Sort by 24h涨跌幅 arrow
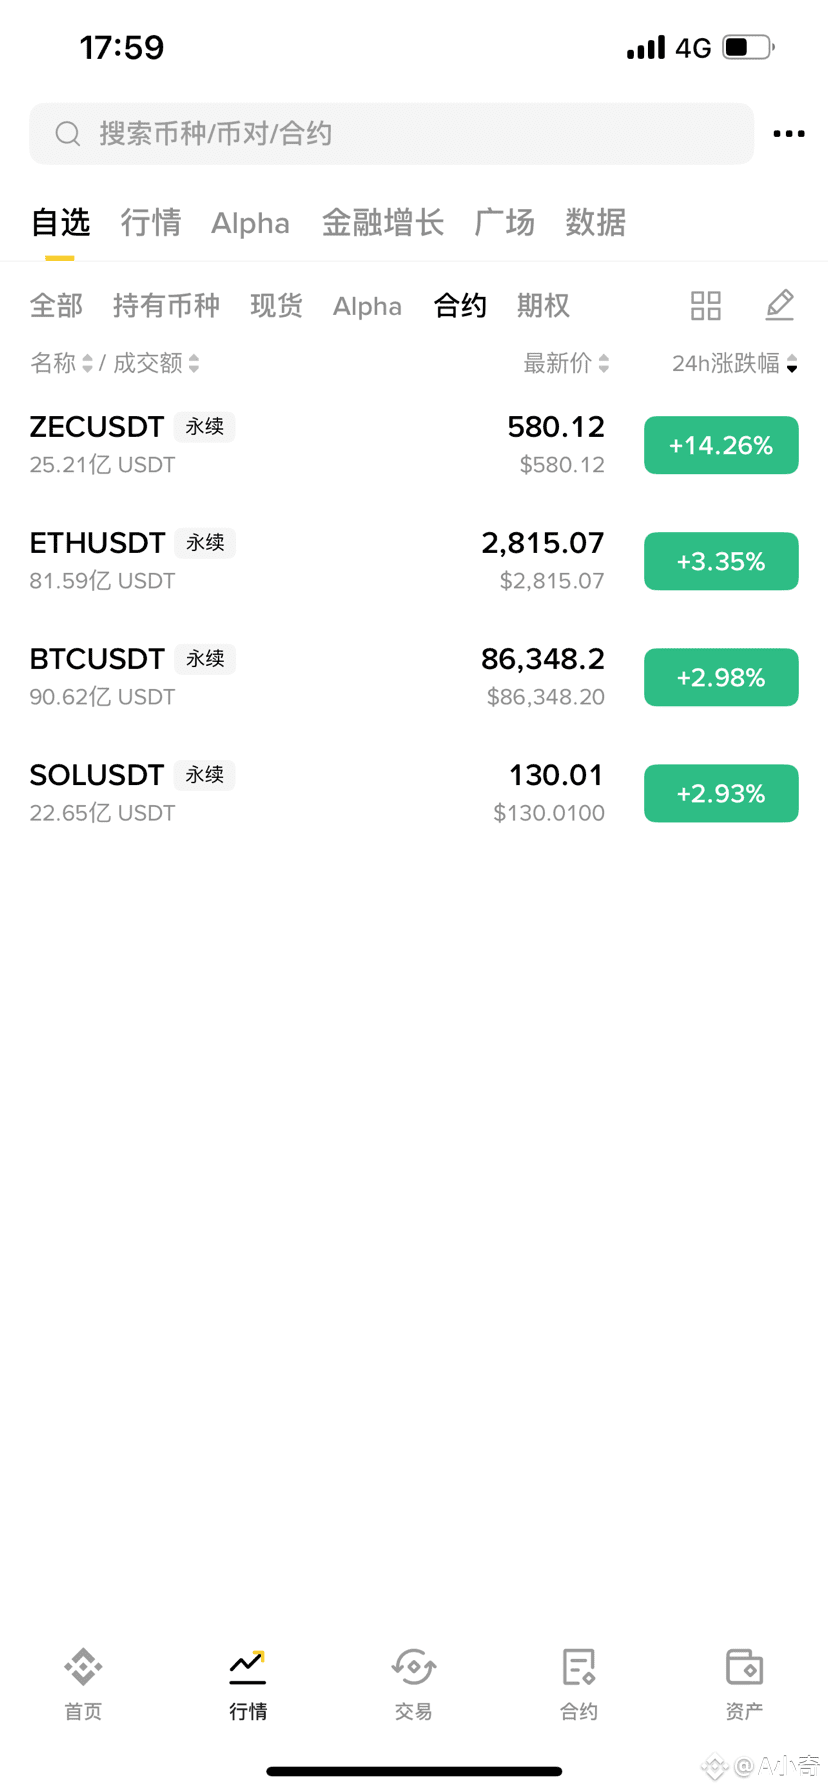This screenshot has width=828, height=1792. point(792,364)
